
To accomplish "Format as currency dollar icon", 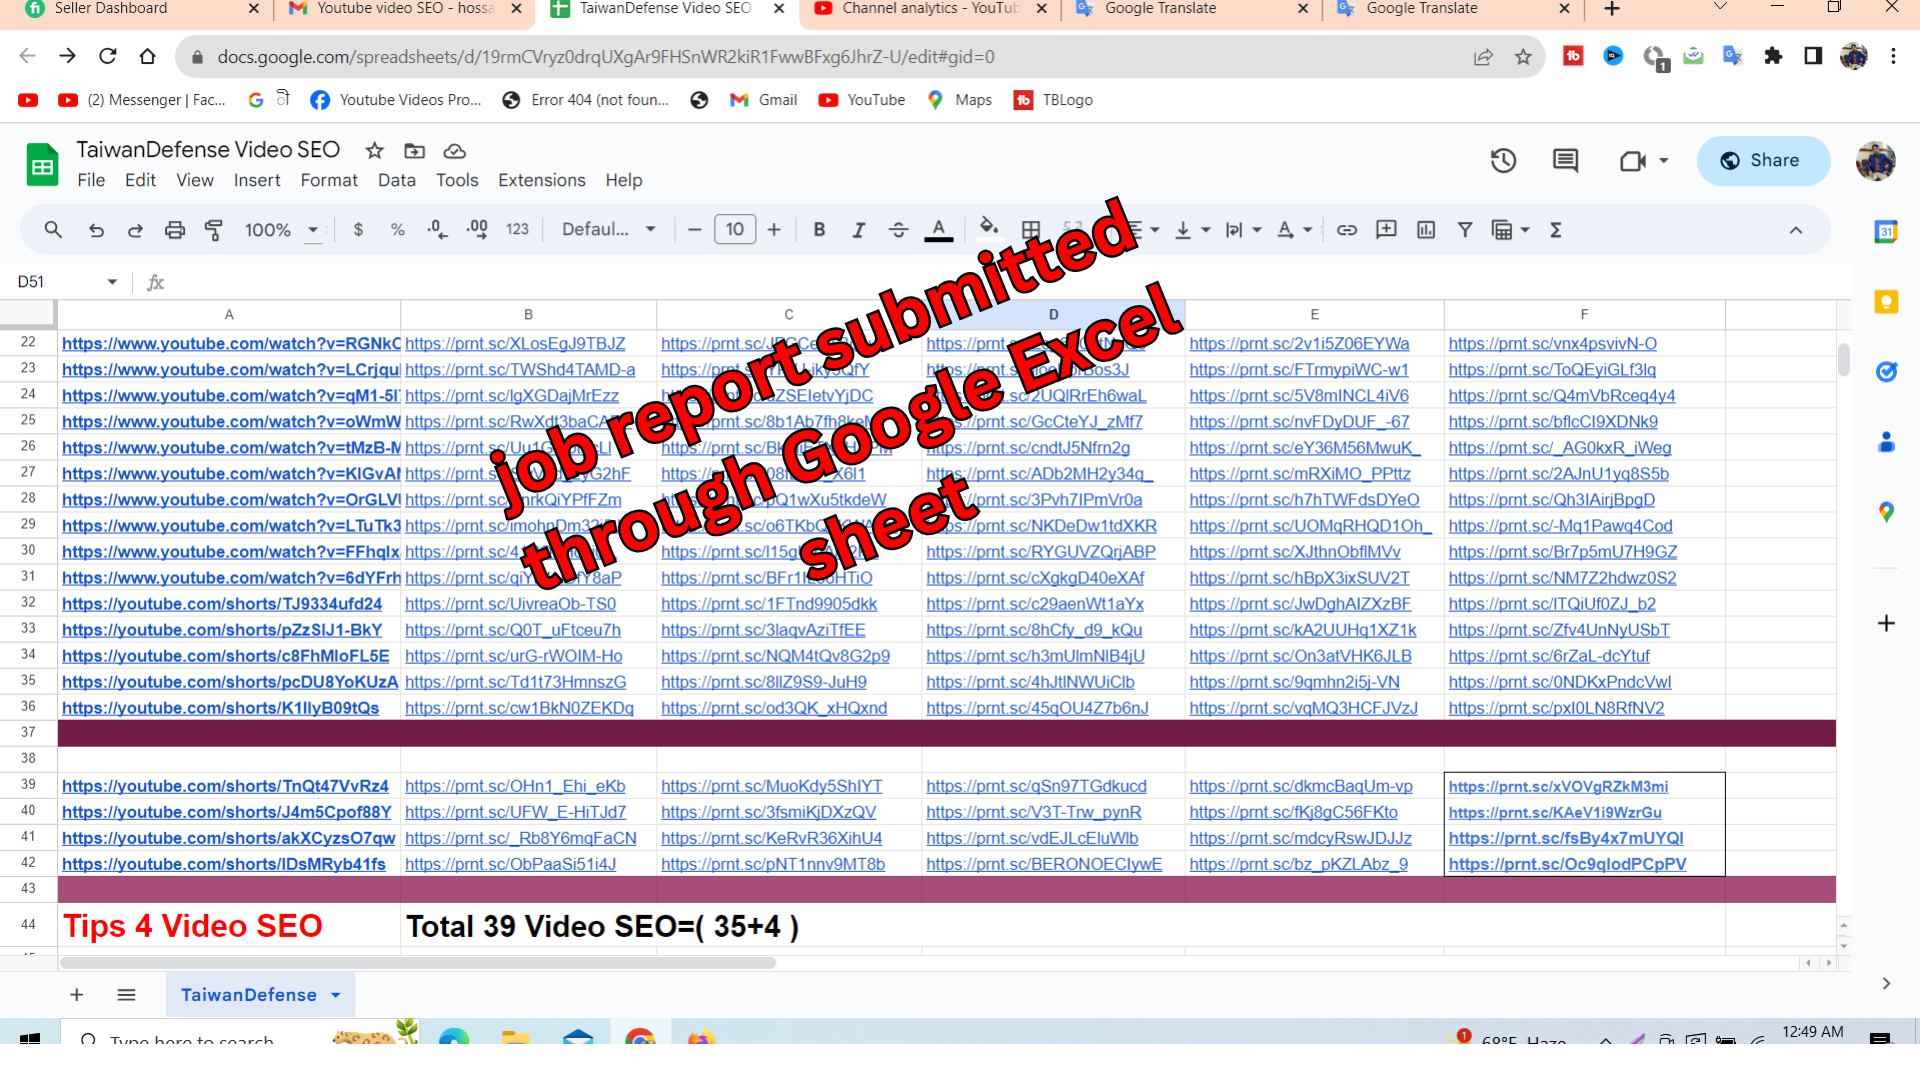I will click(358, 230).
